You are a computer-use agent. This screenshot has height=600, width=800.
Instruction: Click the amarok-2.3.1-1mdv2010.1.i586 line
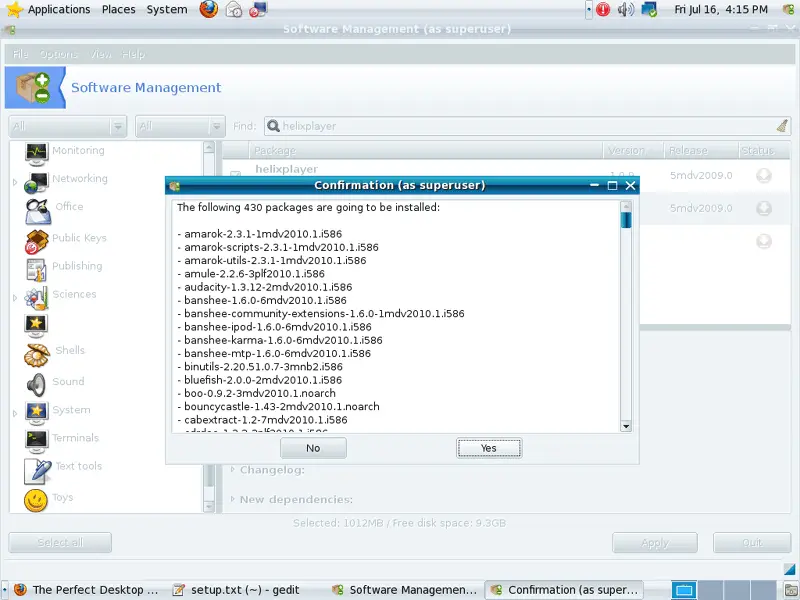point(260,234)
